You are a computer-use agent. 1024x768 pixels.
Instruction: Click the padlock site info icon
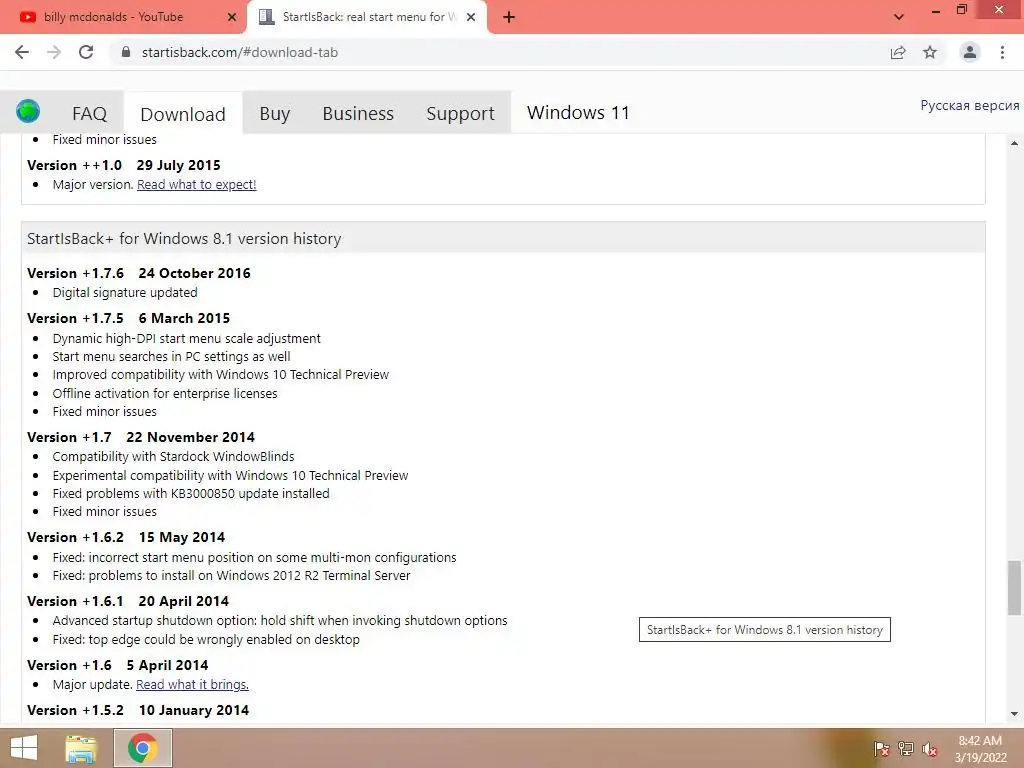126,52
